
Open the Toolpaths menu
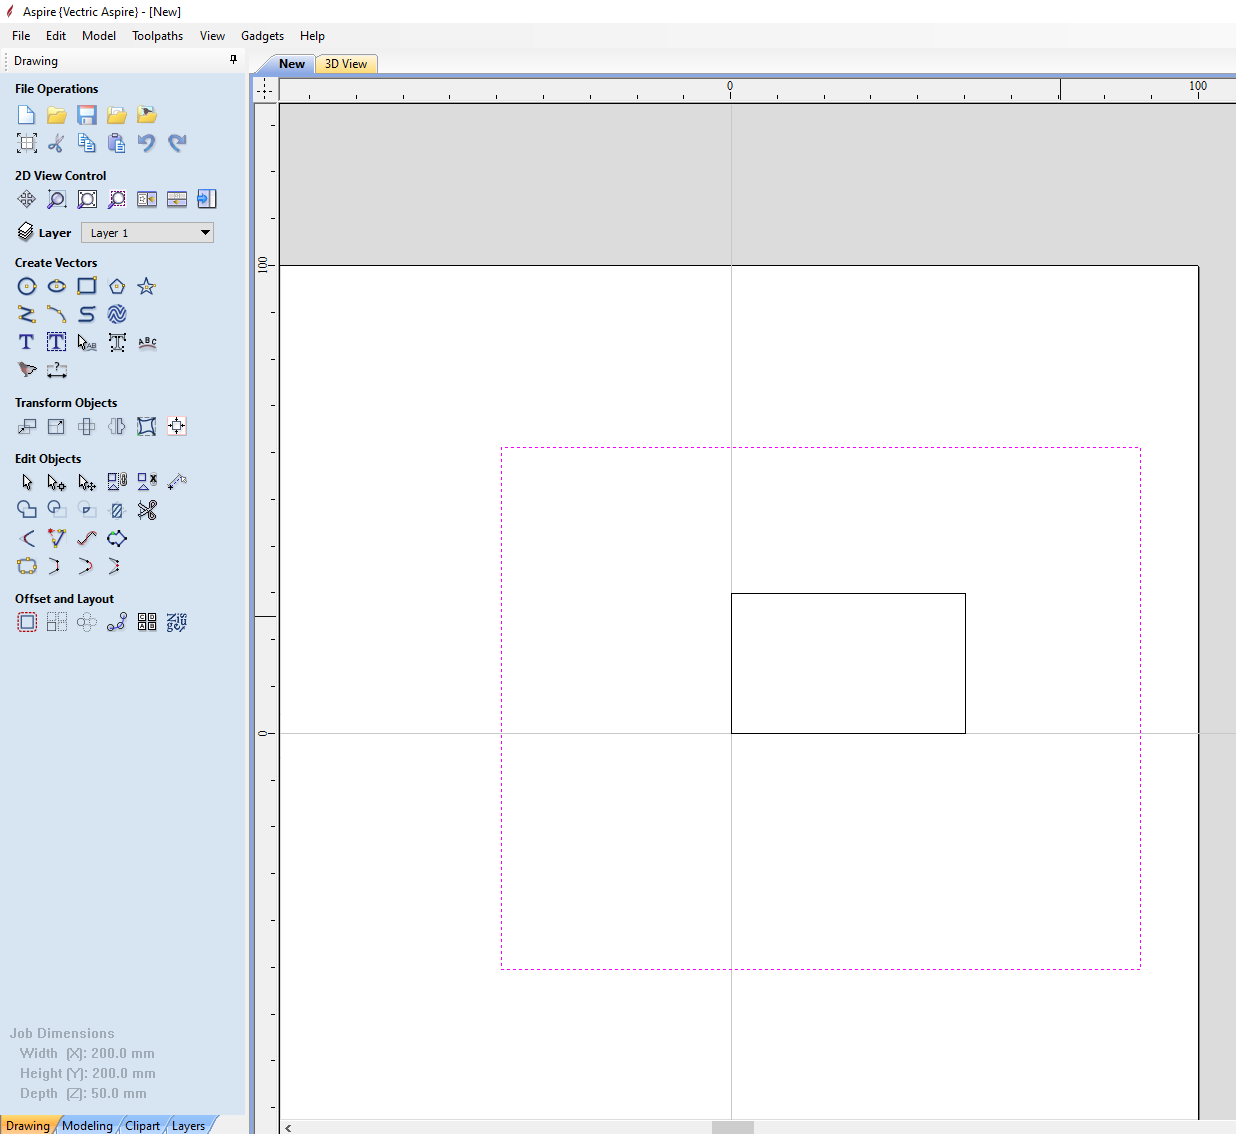point(158,36)
